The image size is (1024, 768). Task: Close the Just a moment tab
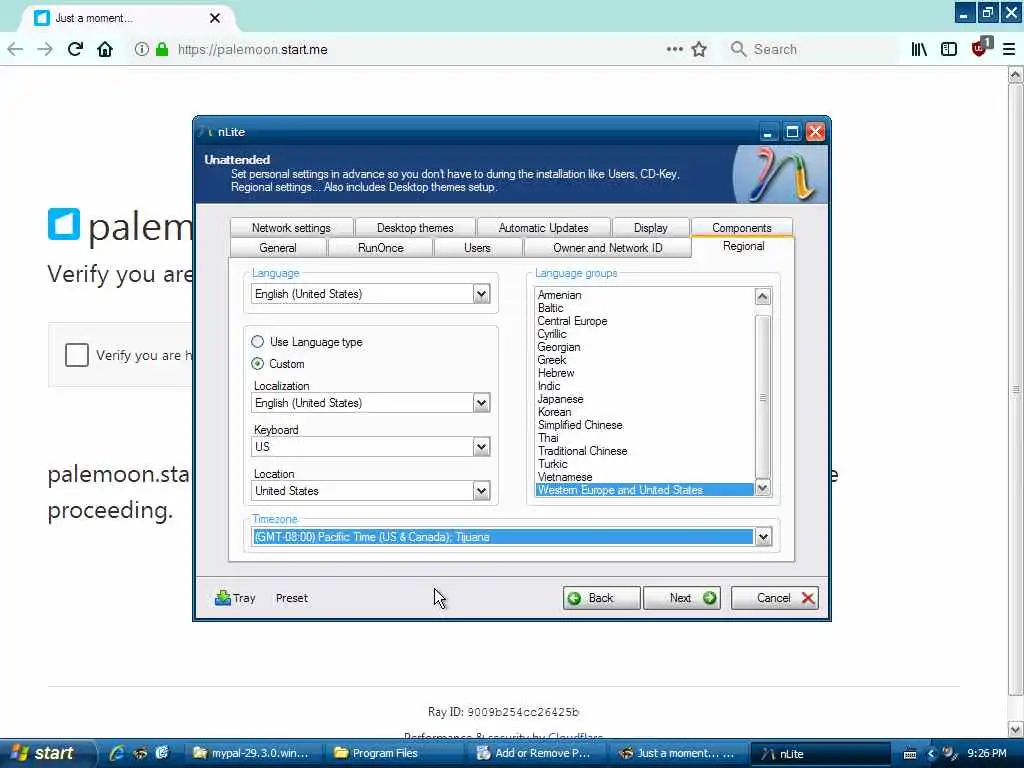(214, 18)
